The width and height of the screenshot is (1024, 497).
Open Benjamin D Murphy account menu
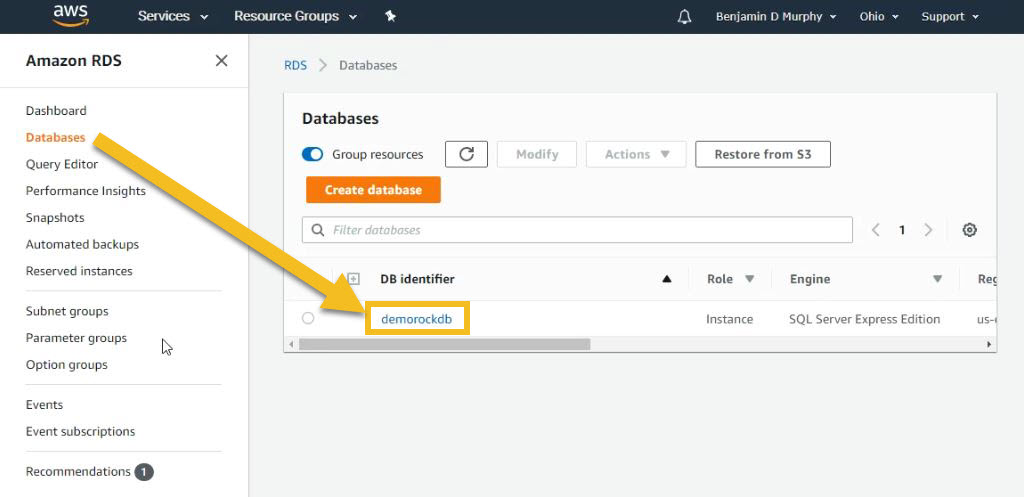coord(776,17)
